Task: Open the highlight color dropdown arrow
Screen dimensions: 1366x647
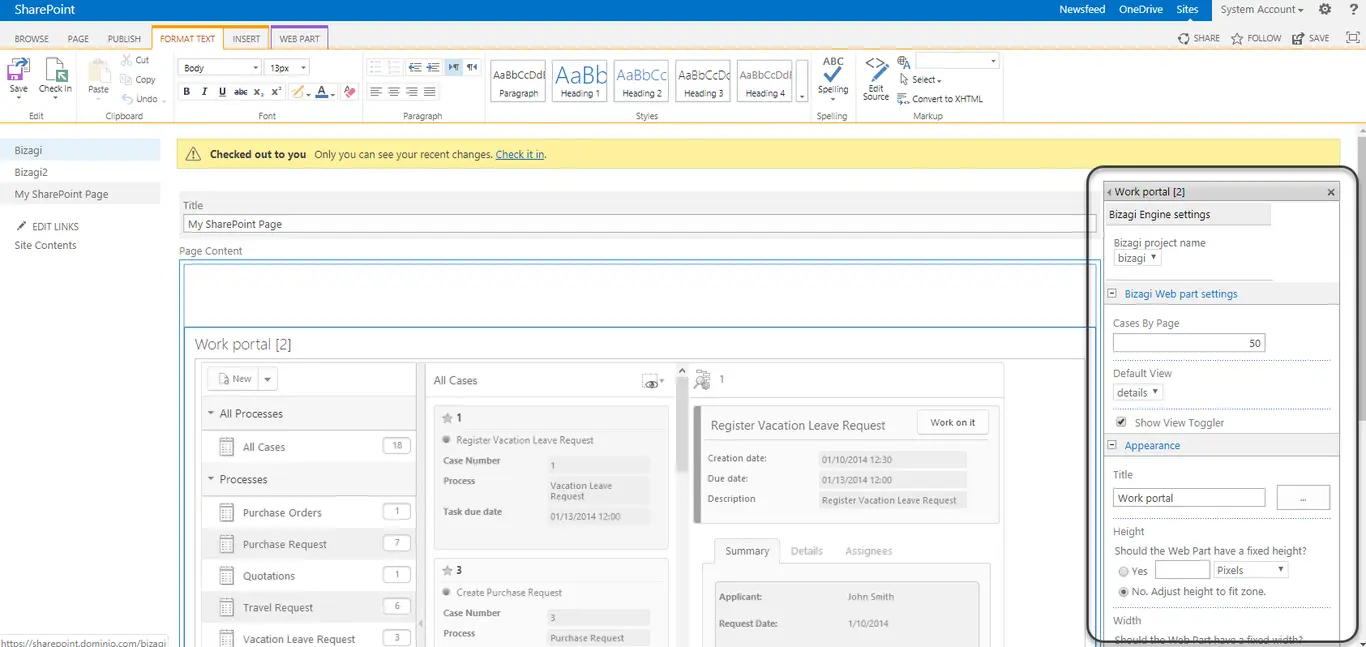Action: coord(310,92)
